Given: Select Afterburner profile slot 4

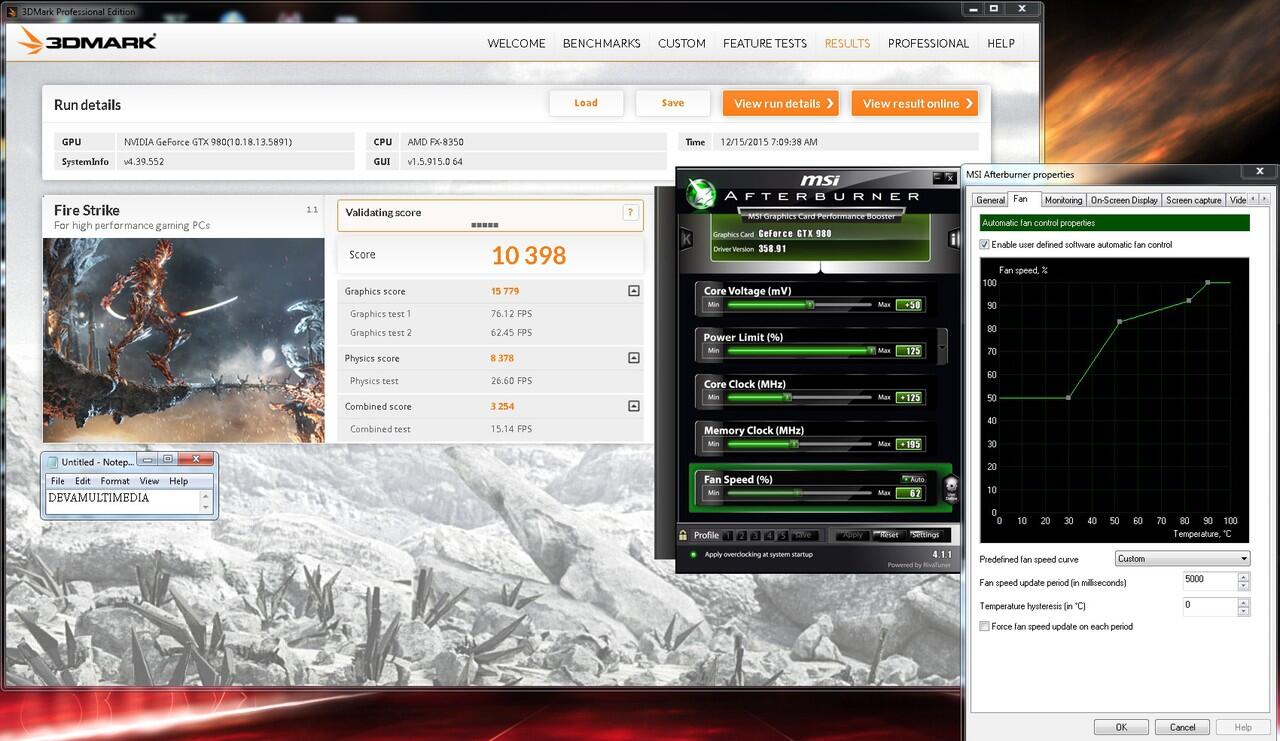Looking at the screenshot, I should click(x=770, y=535).
